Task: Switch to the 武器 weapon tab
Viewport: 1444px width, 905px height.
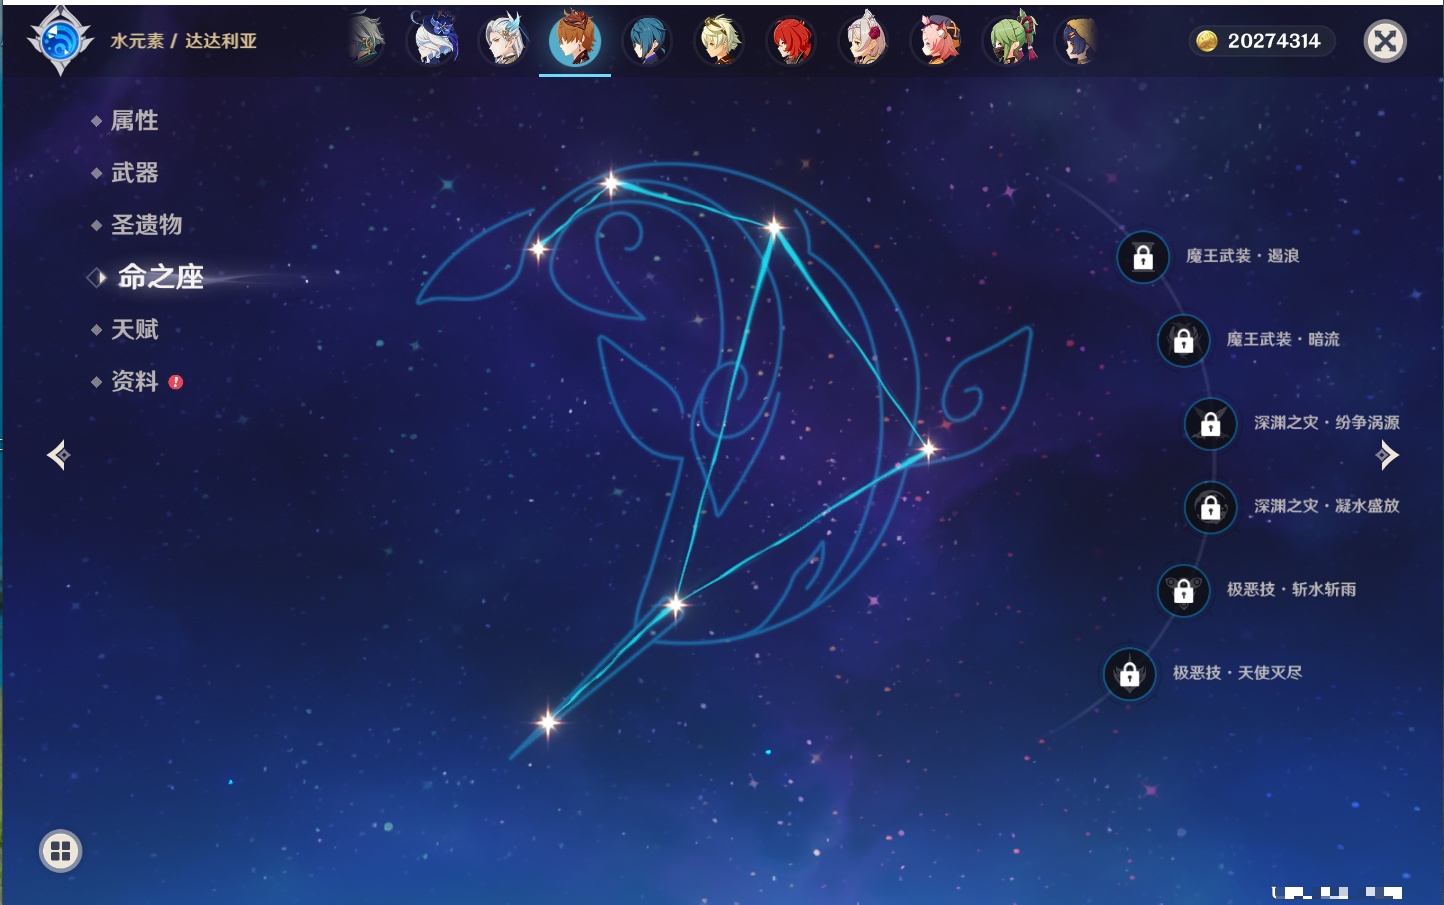Action: coord(134,173)
